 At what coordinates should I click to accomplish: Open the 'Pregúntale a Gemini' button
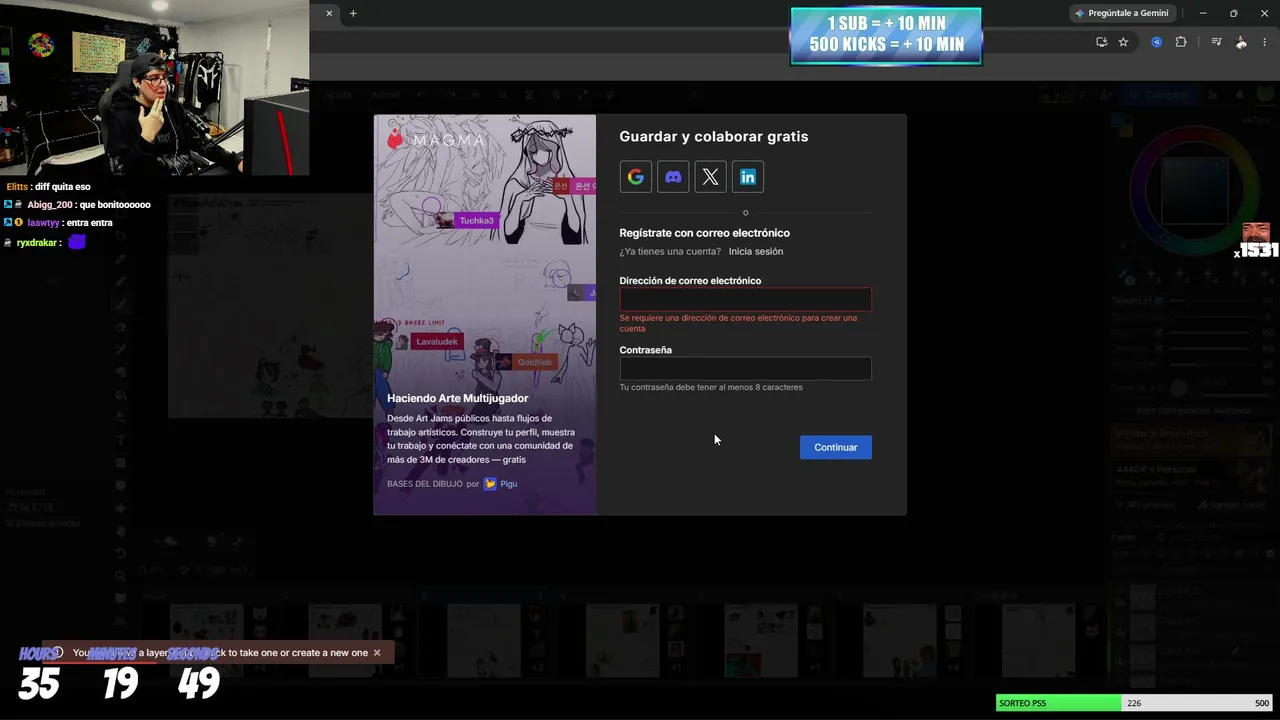coord(1121,13)
